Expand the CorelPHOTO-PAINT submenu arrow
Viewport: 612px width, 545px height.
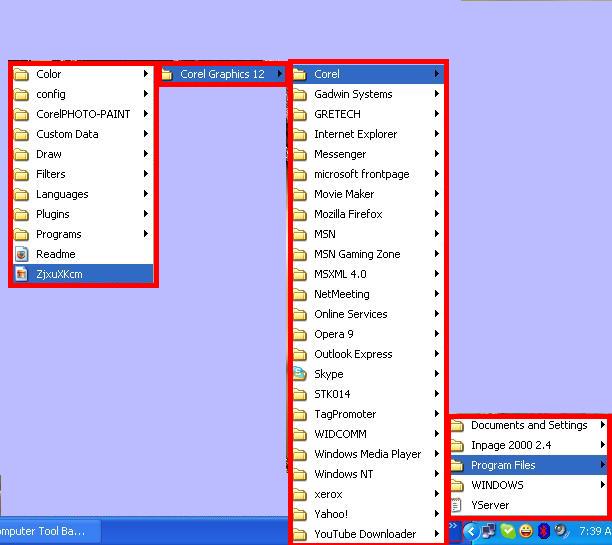(146, 114)
